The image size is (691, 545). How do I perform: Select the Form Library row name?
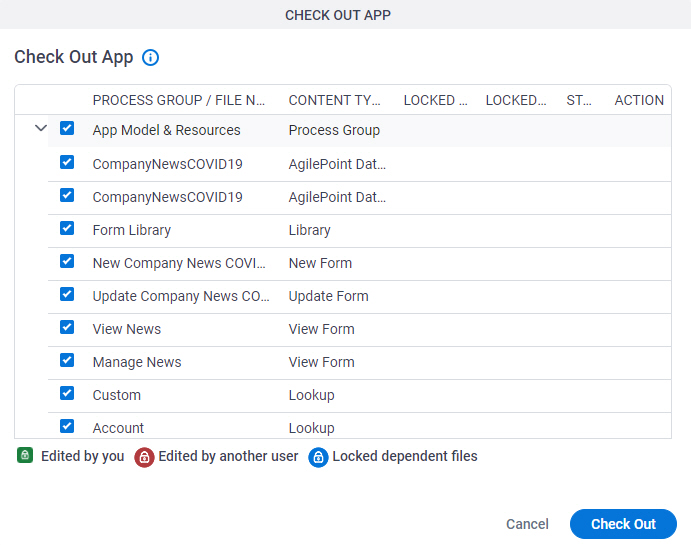tap(131, 230)
